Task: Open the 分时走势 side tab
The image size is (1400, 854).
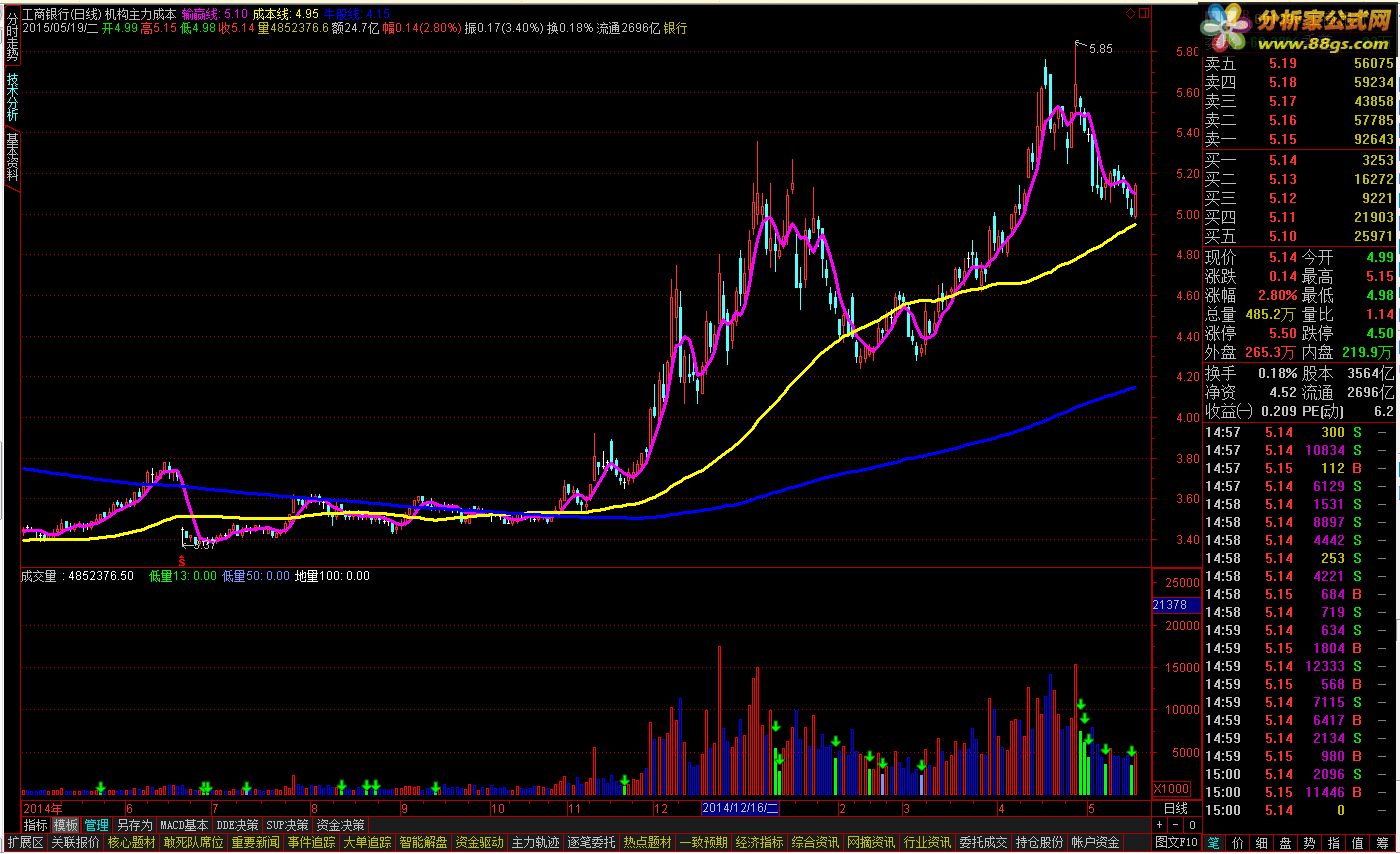Action: pos(11,35)
